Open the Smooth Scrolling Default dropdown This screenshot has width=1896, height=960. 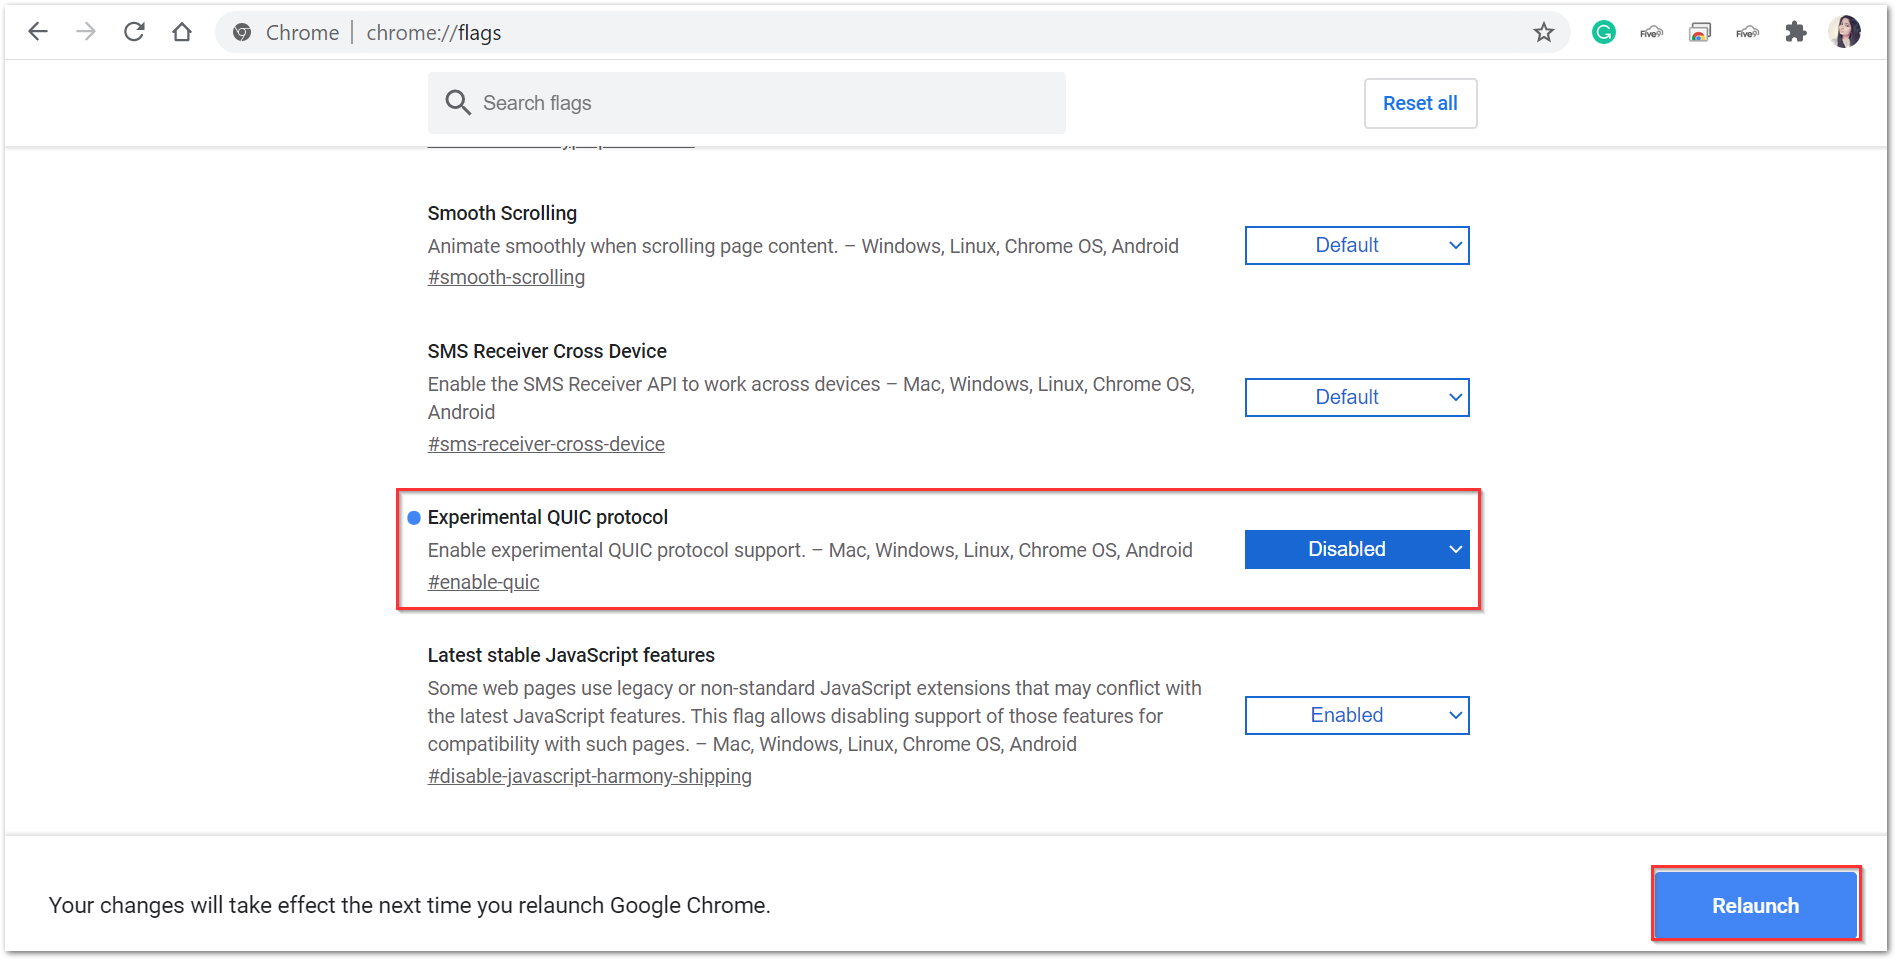point(1356,245)
